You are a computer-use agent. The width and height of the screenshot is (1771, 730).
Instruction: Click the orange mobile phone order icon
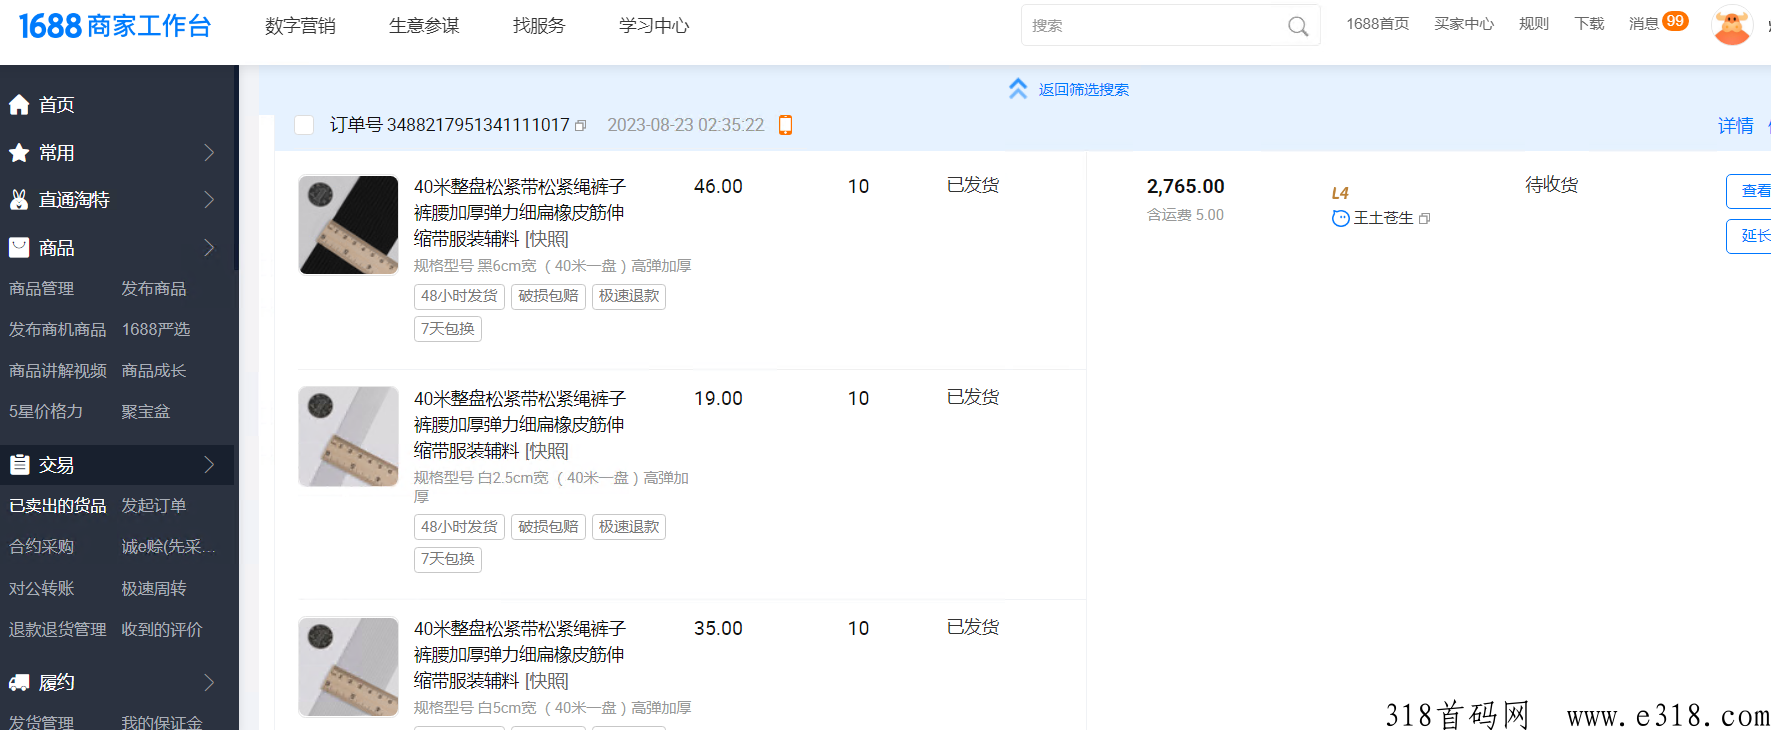[x=786, y=125]
